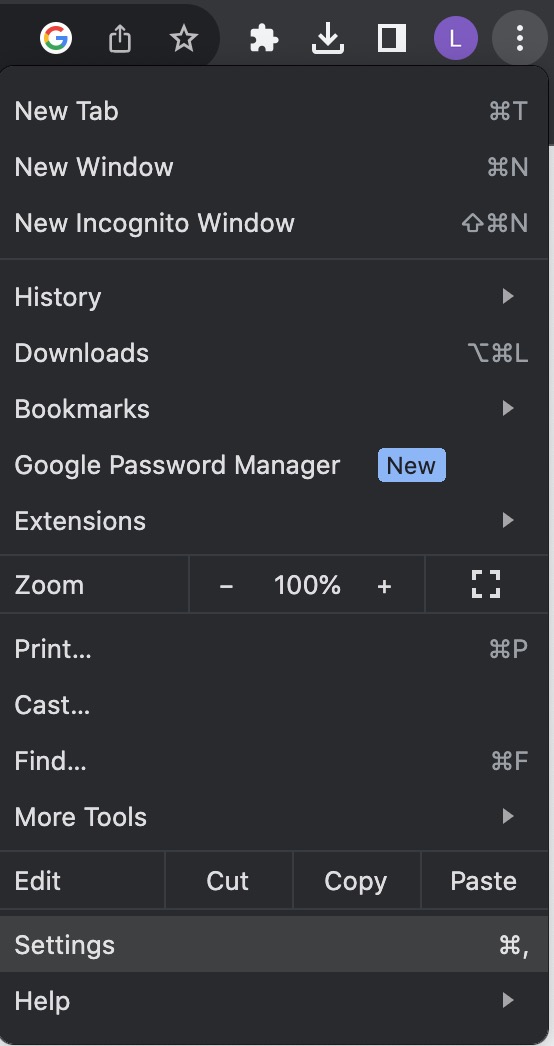Screen dimensions: 554x1046
Task: Open Google Password Manager
Action: pyautogui.click(x=274, y=464)
